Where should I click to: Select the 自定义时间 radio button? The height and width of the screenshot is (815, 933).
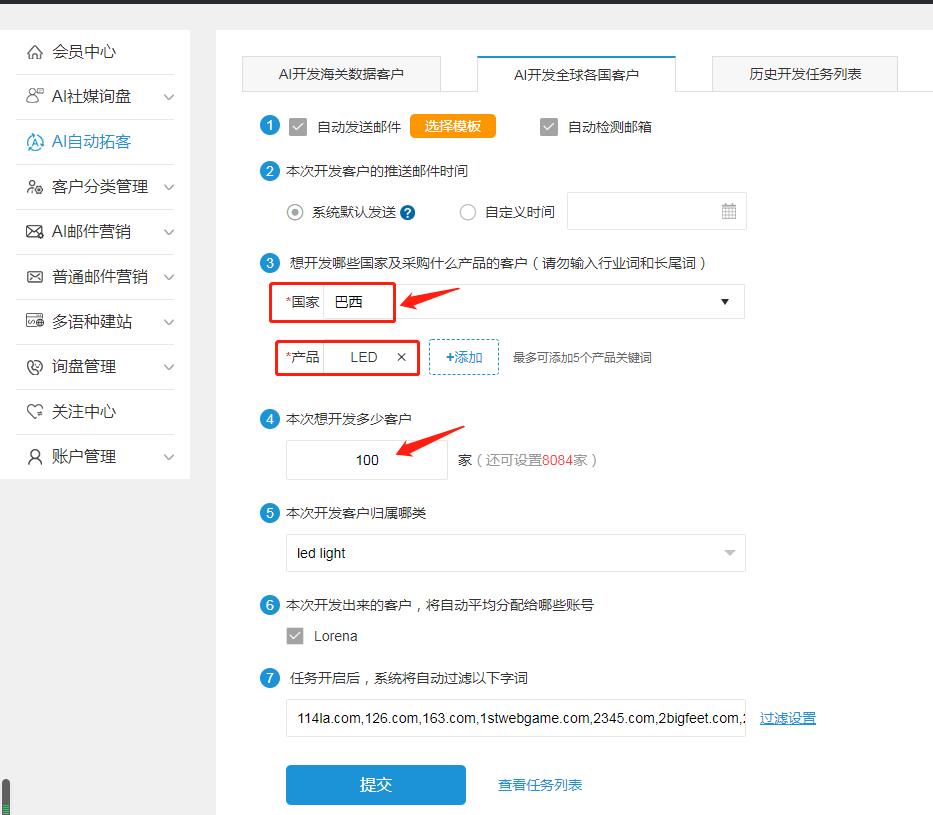click(467, 211)
